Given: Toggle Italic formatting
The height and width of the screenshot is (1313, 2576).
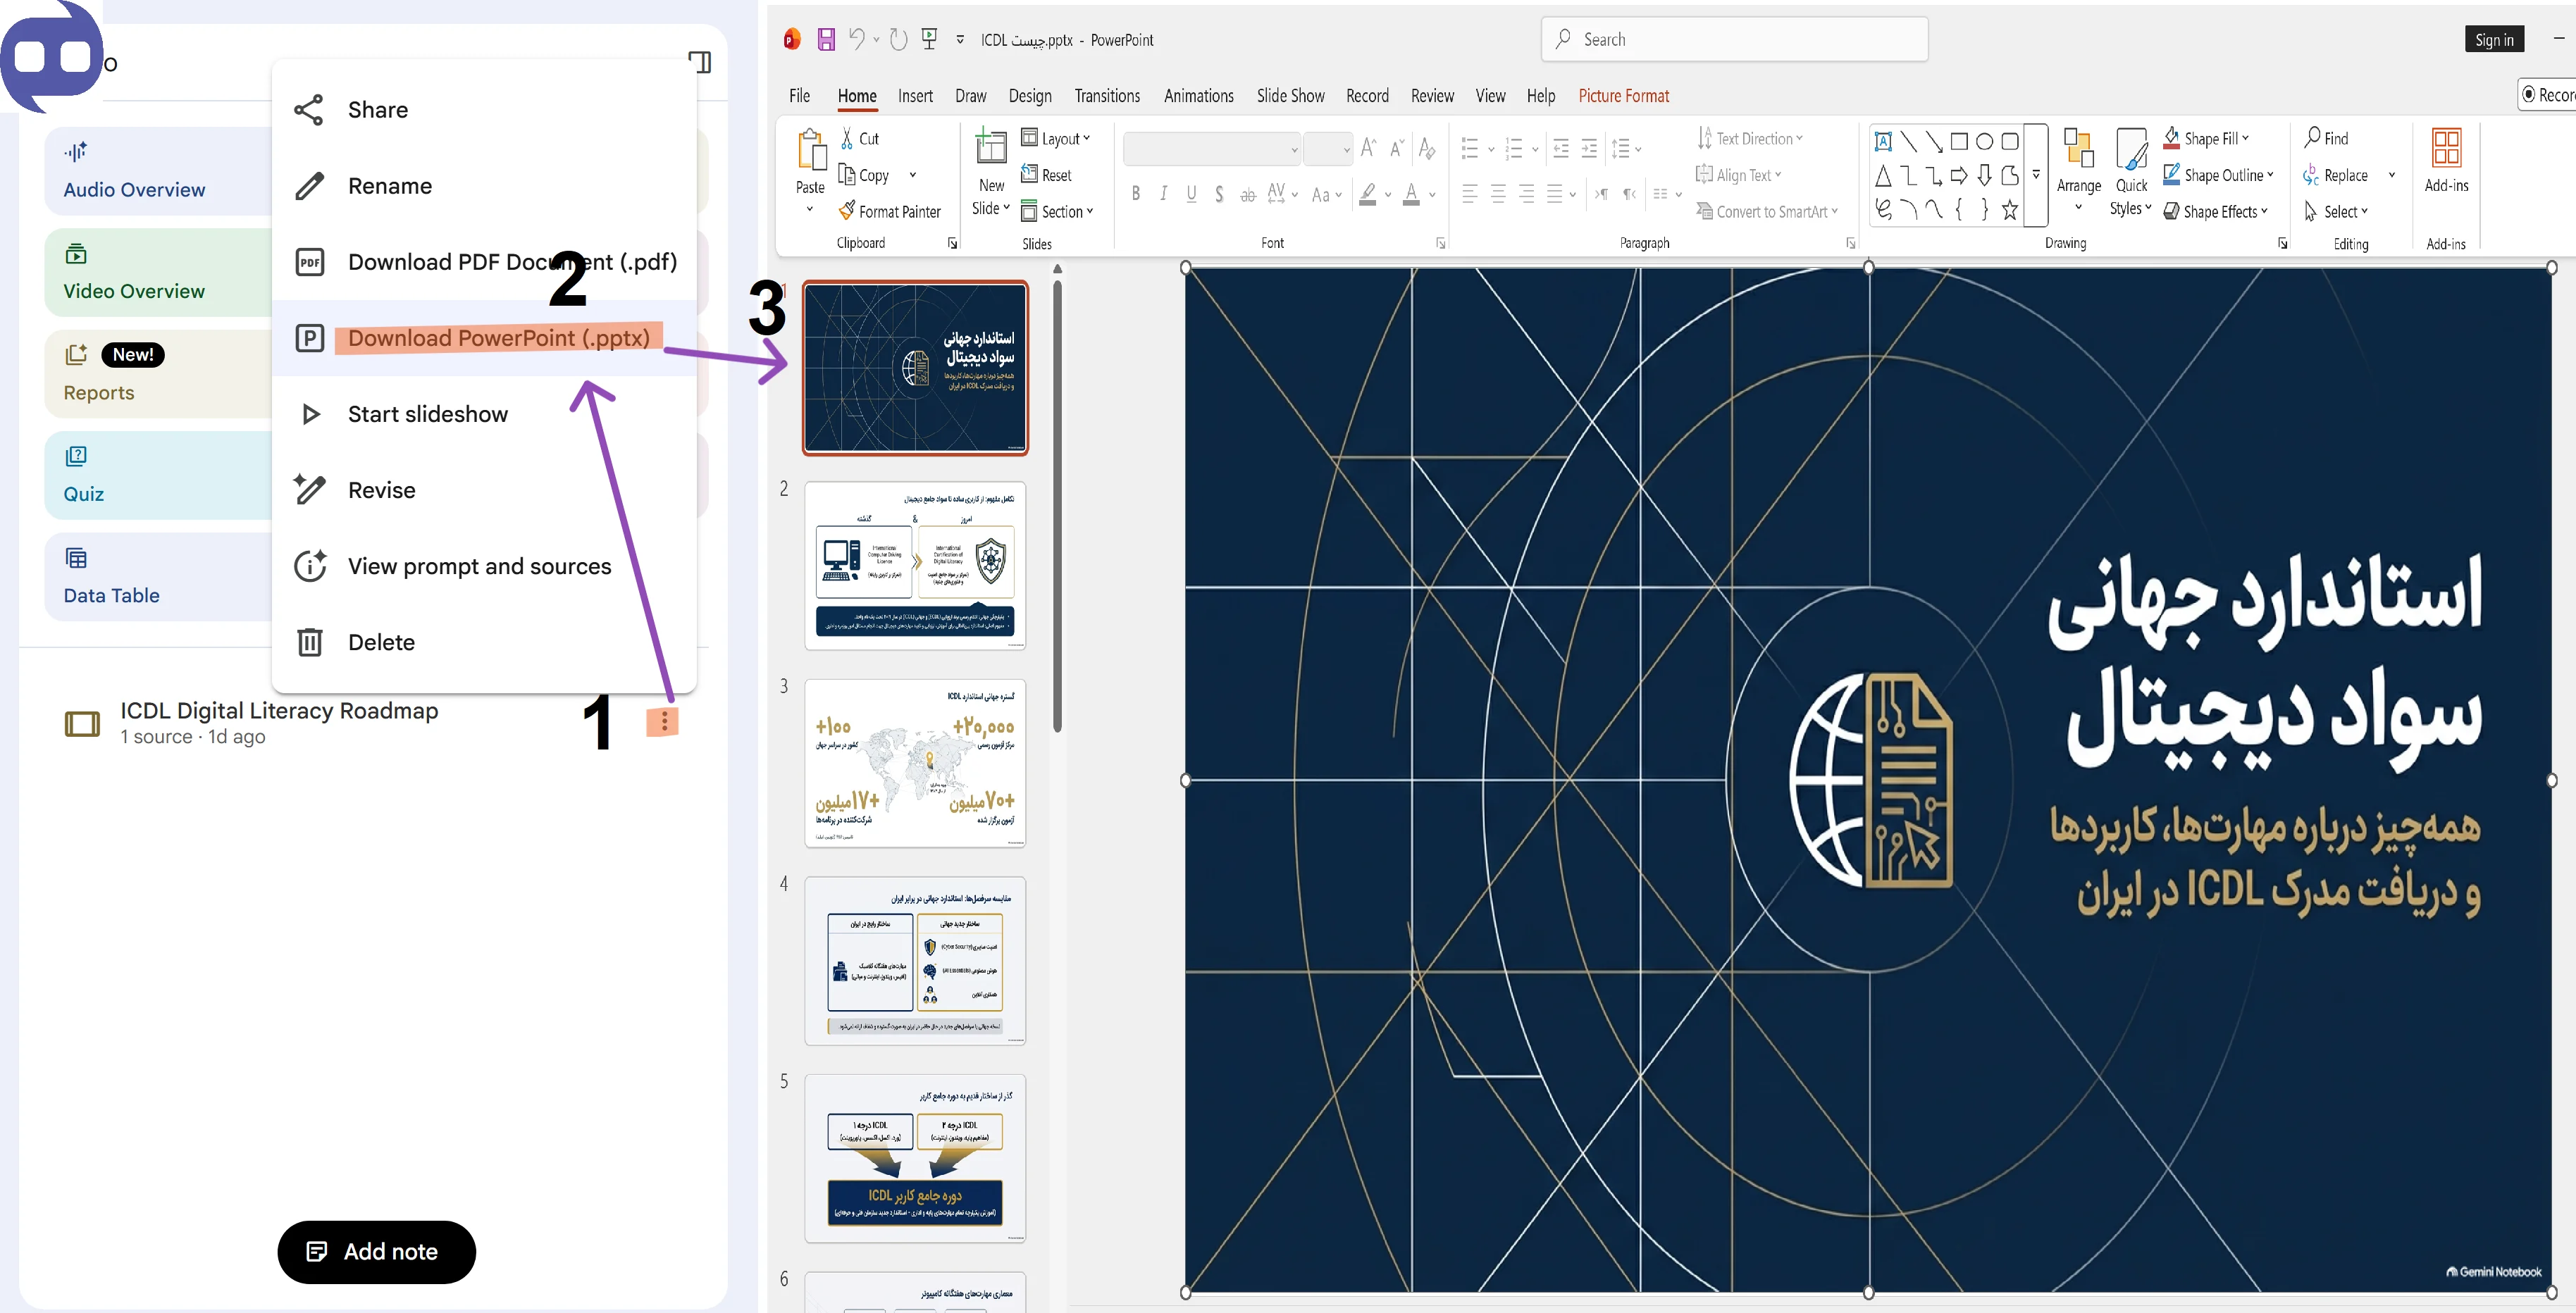Looking at the screenshot, I should click(1164, 194).
